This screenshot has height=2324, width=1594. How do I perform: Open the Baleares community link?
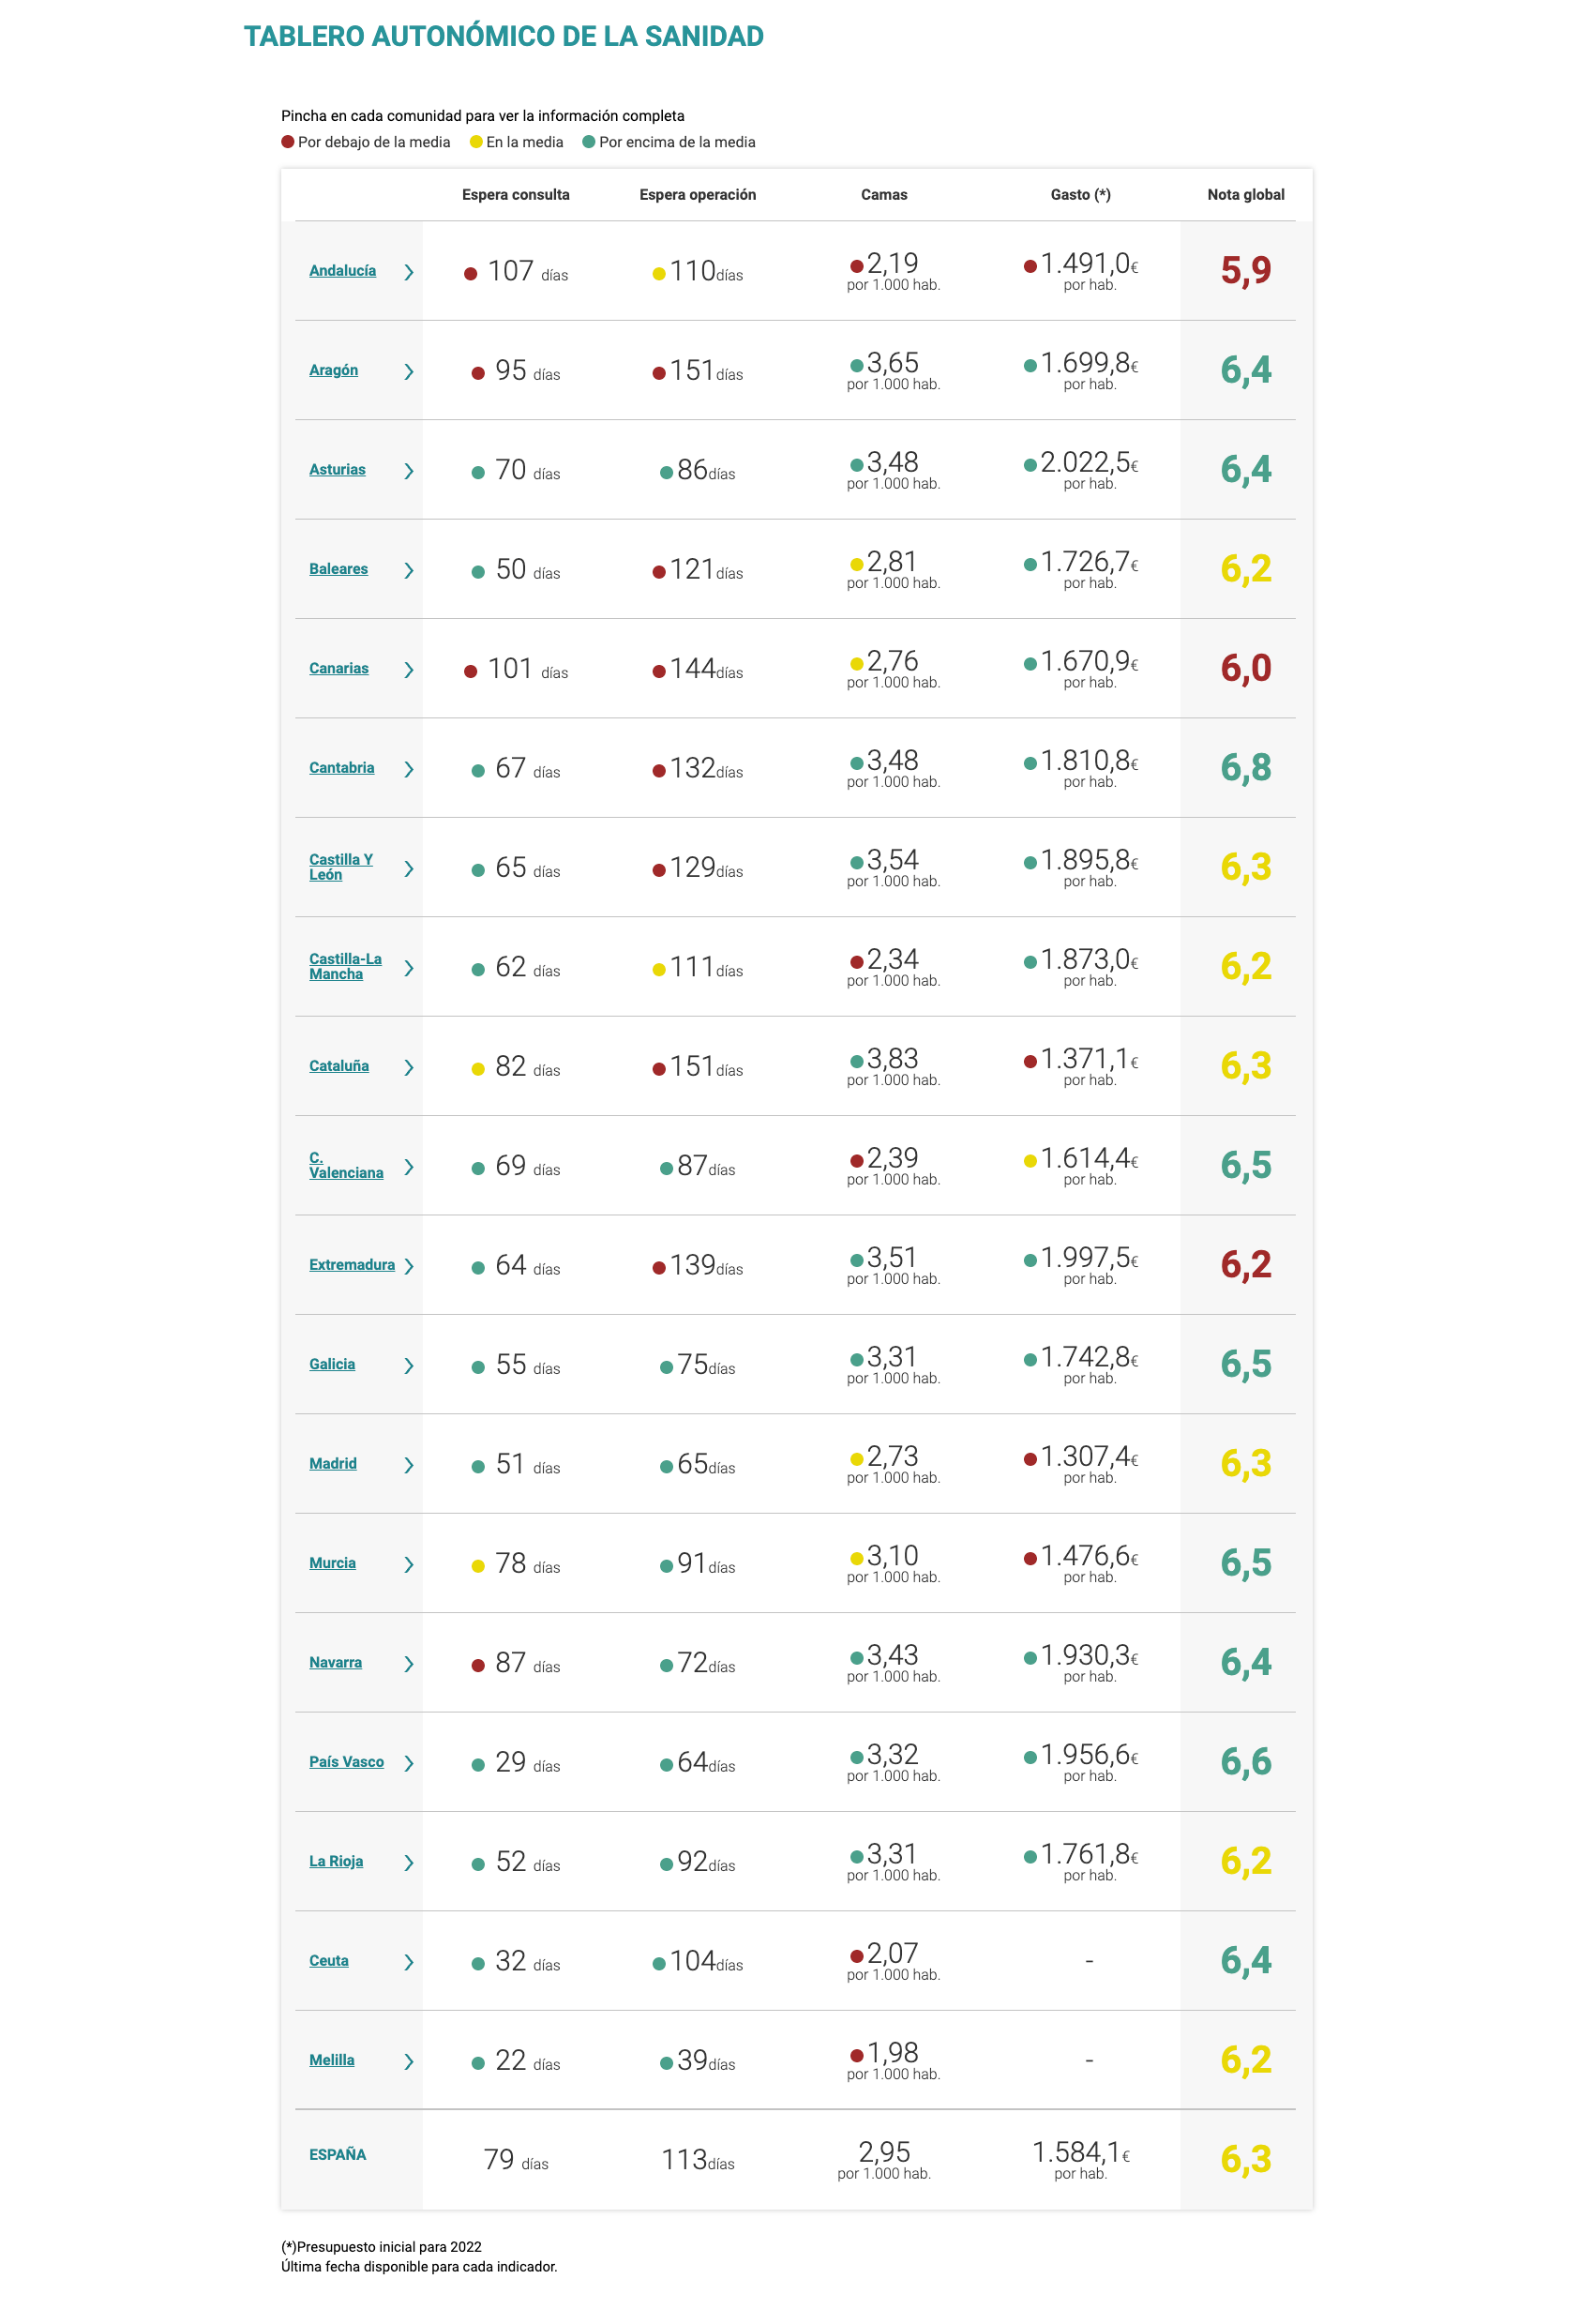[338, 569]
